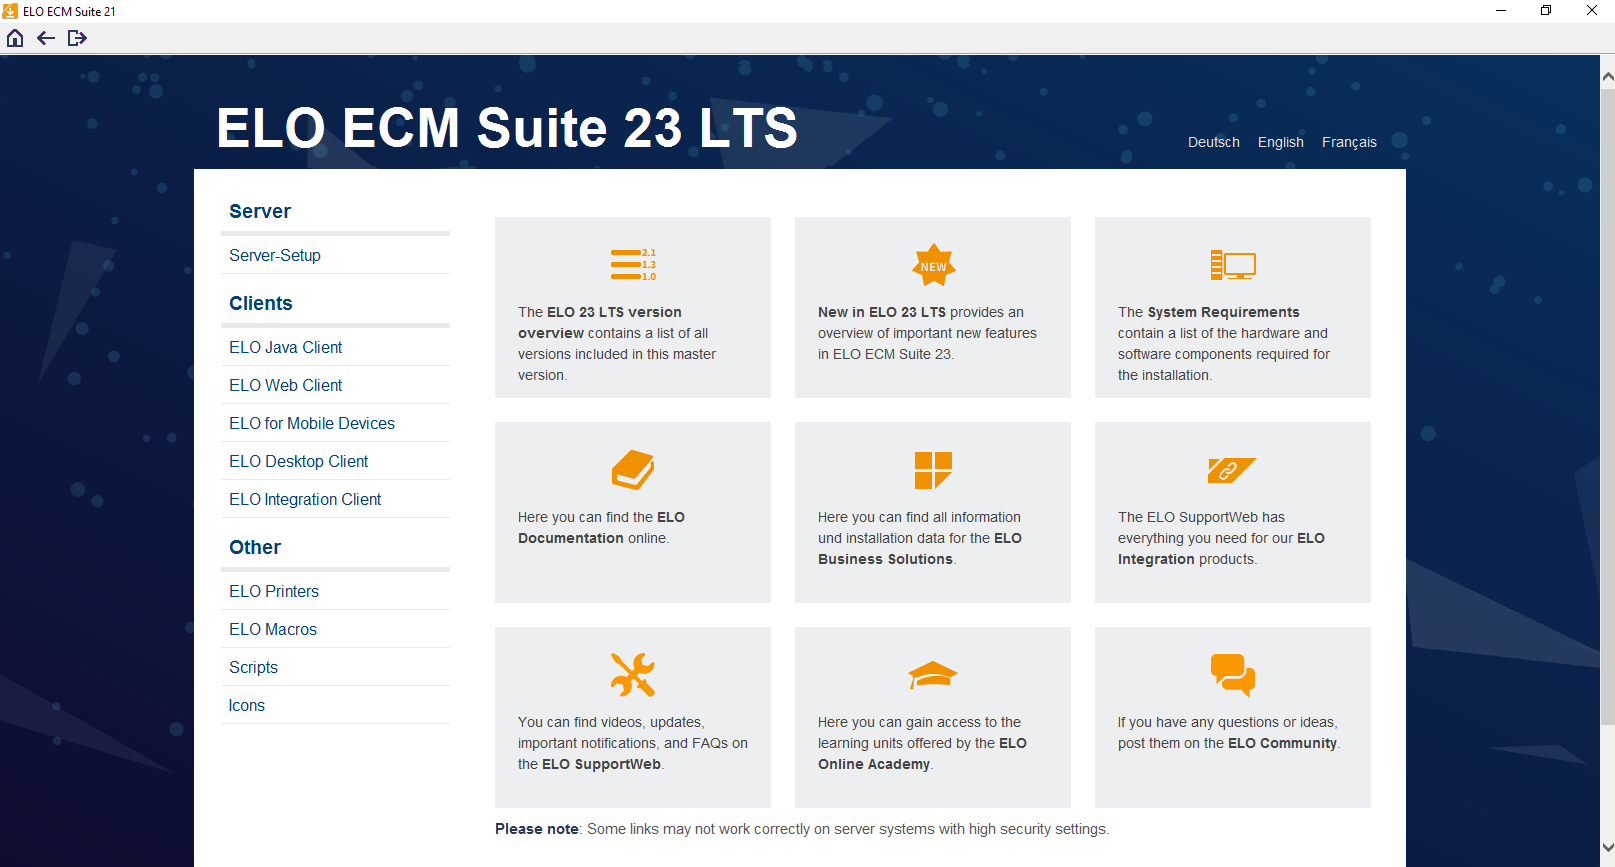Screen dimensions: 1615x867
Task: Open the ELO Integration products text
Action: (x=1221, y=538)
